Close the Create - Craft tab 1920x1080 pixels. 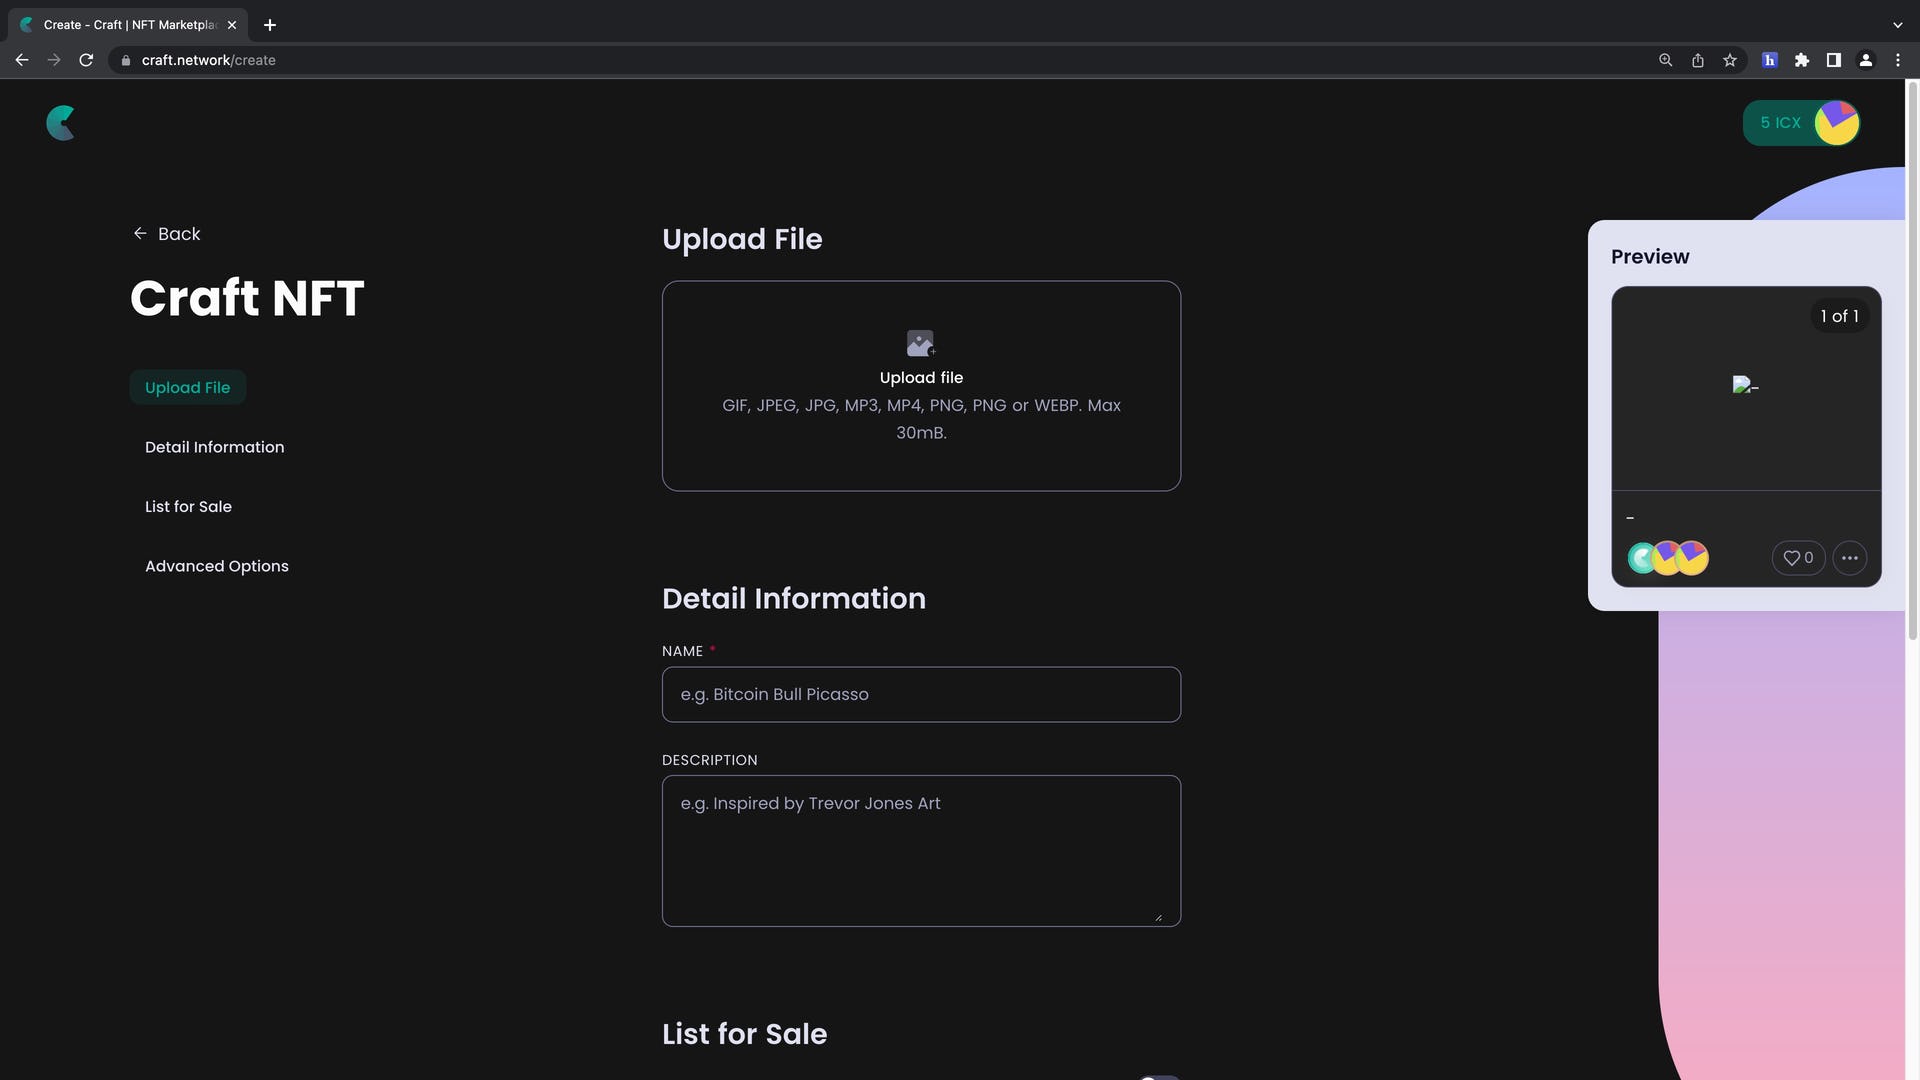(232, 25)
